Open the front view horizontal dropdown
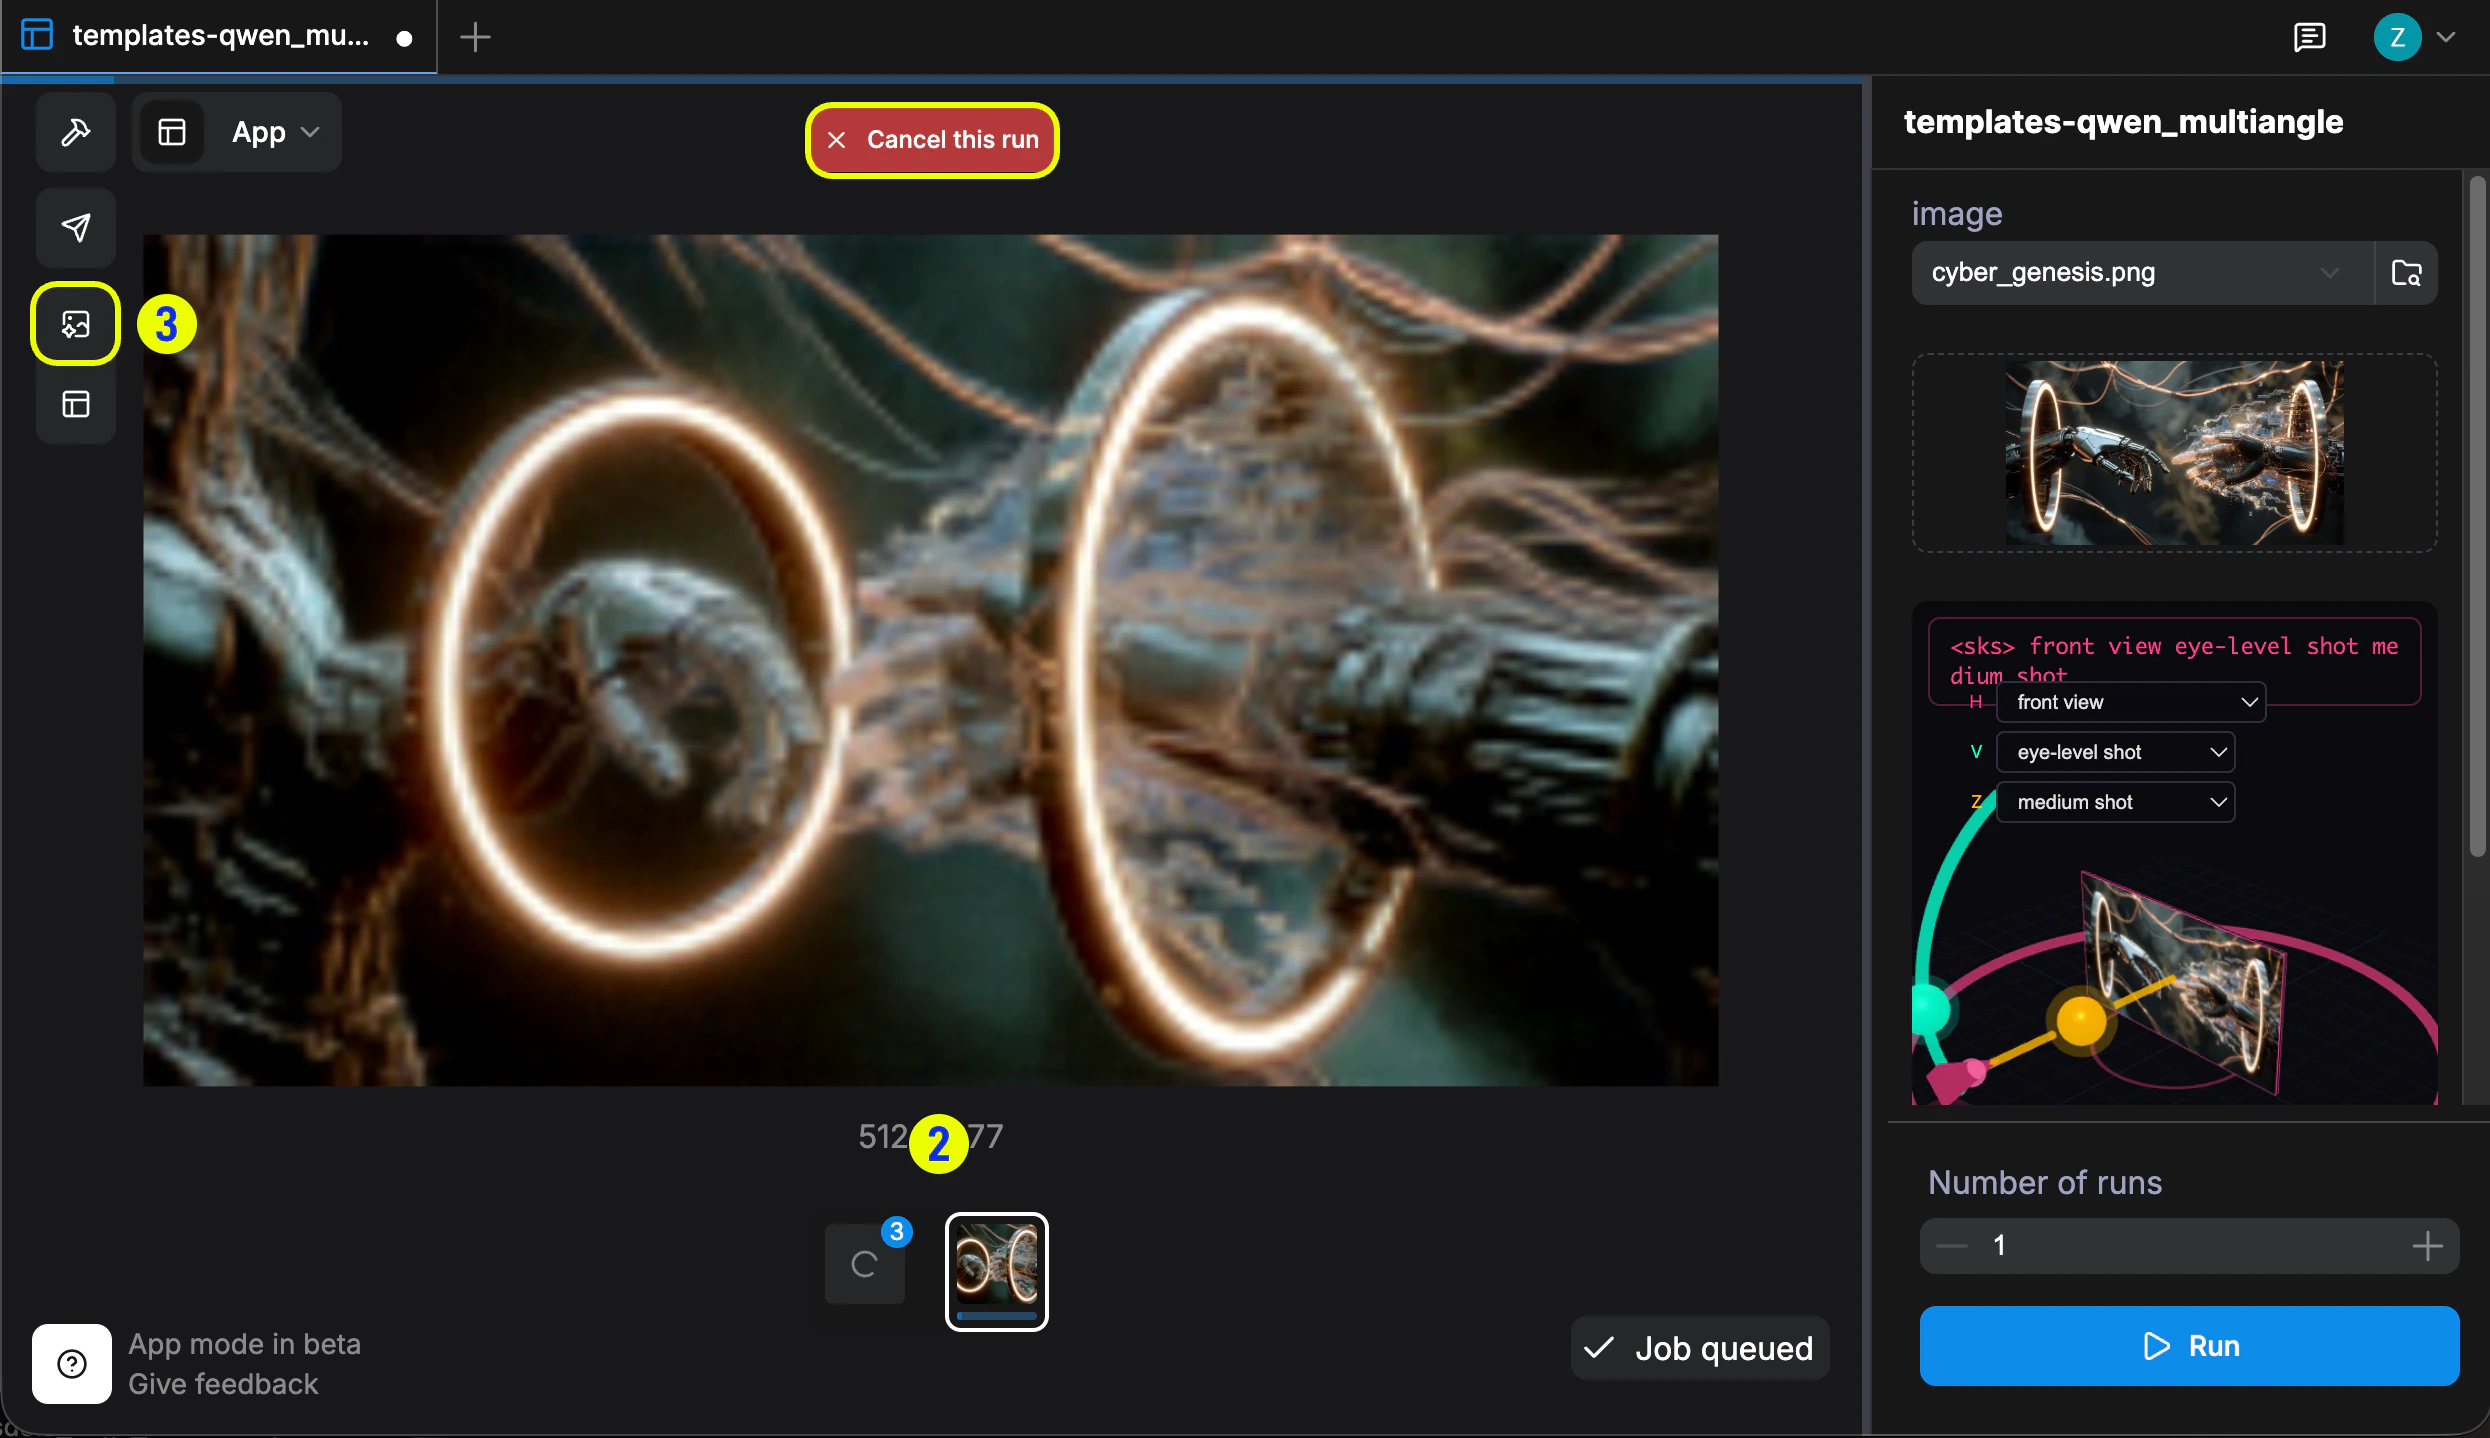Screen dimensions: 2490x1438 tap(2130, 702)
